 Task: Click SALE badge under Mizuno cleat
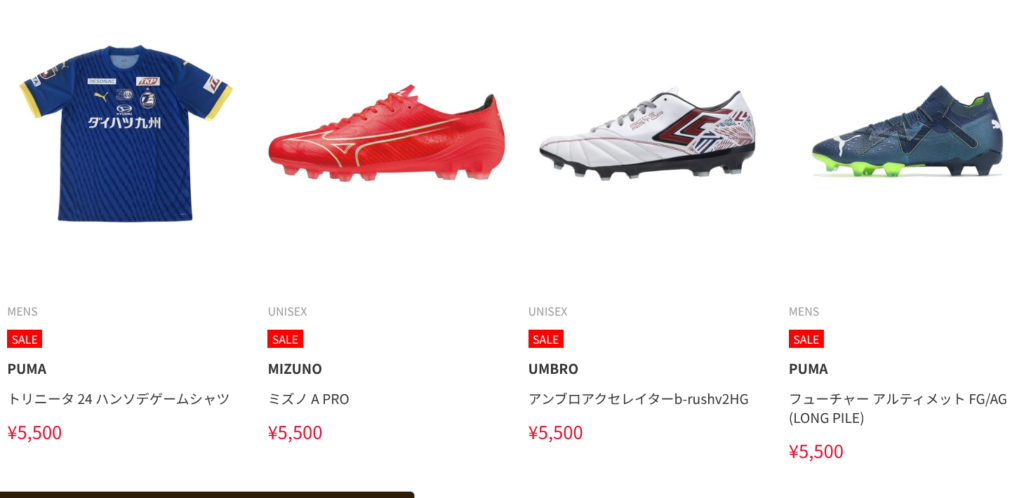click(x=285, y=339)
